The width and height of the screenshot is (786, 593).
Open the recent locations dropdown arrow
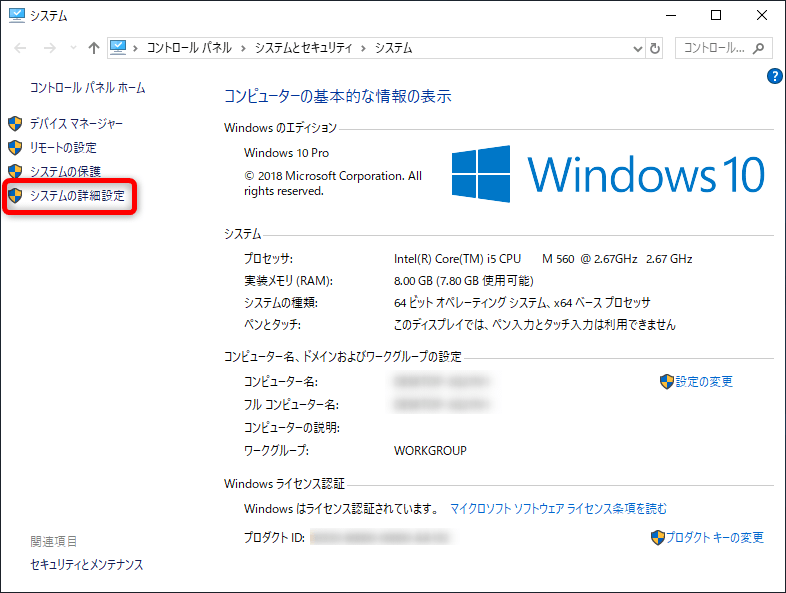click(x=73, y=48)
